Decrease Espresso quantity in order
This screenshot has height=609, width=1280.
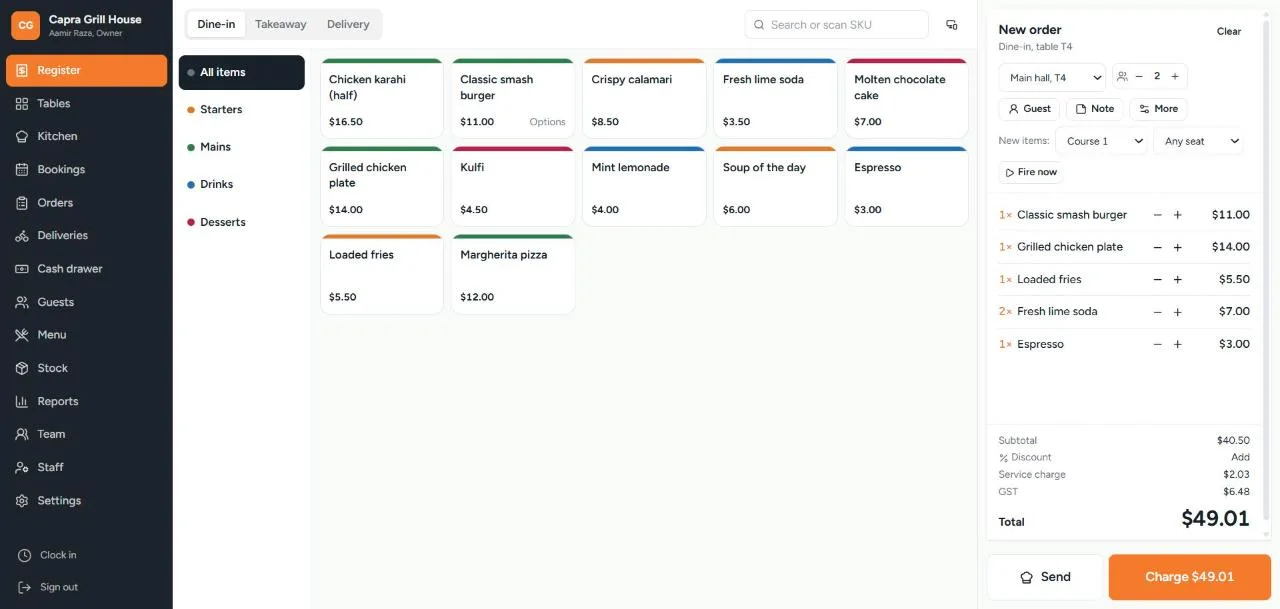coord(1158,344)
